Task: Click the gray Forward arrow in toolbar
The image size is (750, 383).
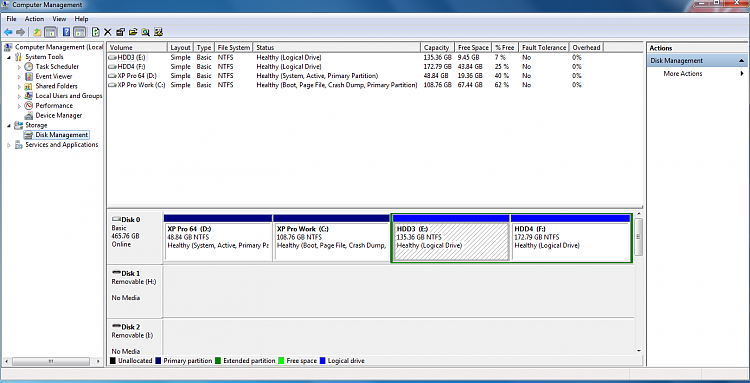Action: pyautogui.click(x=21, y=33)
